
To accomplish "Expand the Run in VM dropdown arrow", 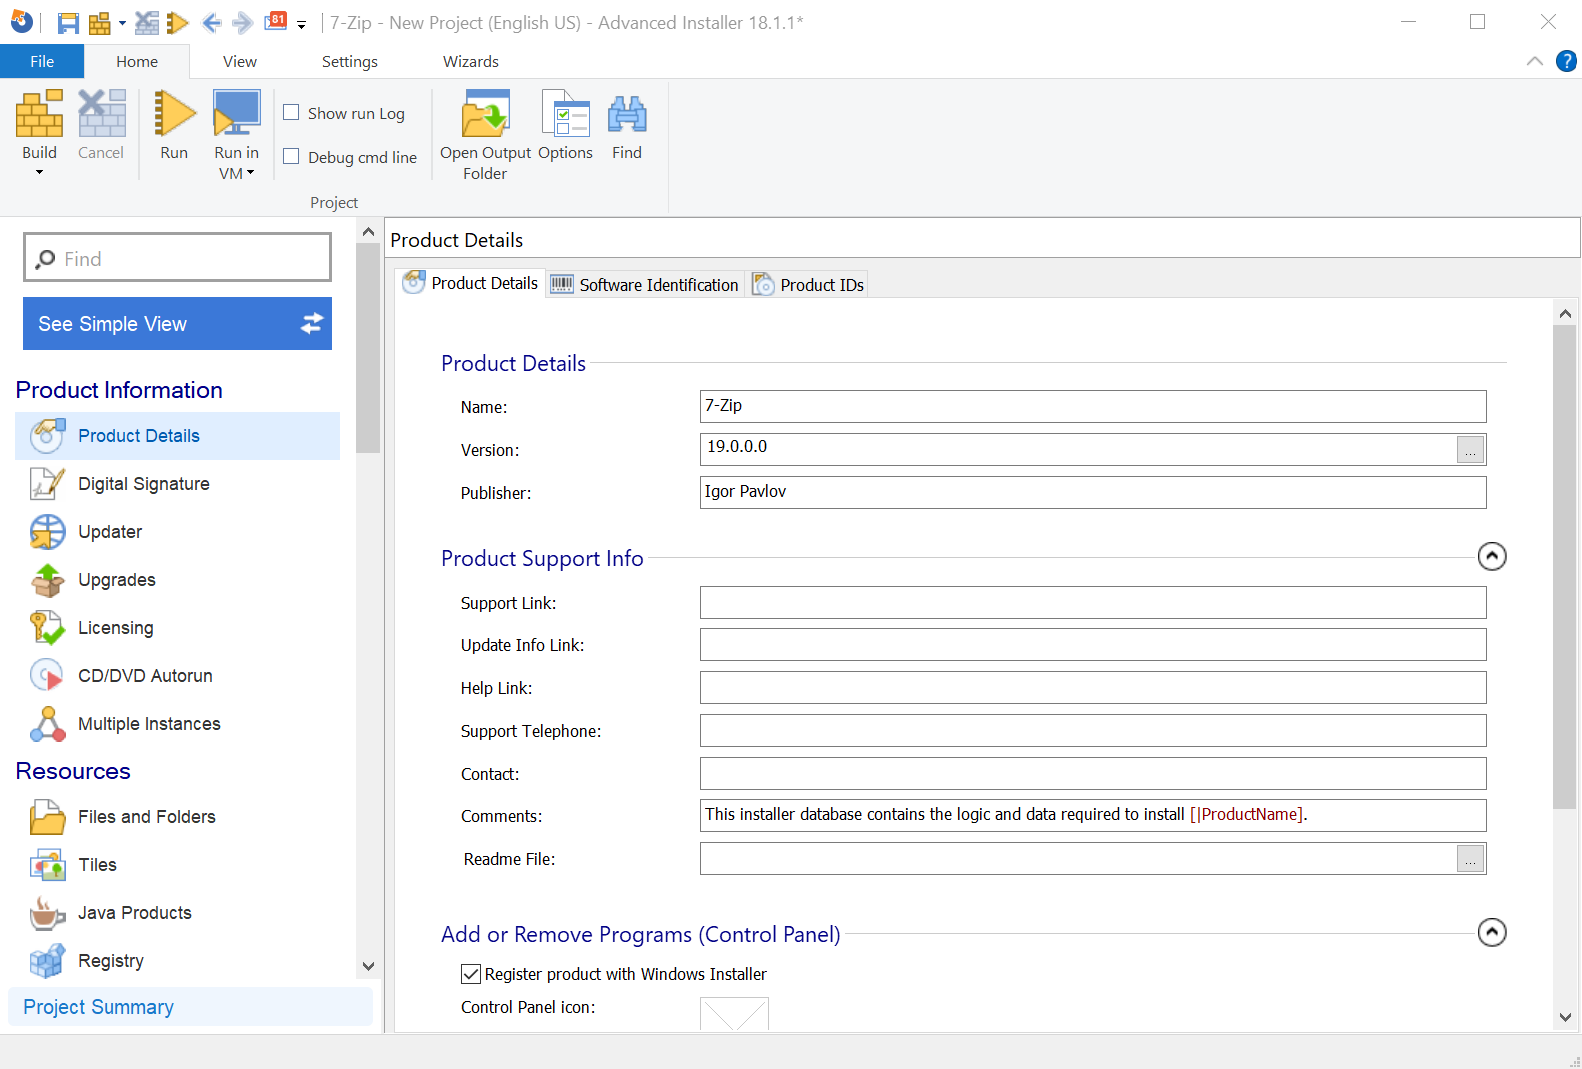I will (250, 173).
